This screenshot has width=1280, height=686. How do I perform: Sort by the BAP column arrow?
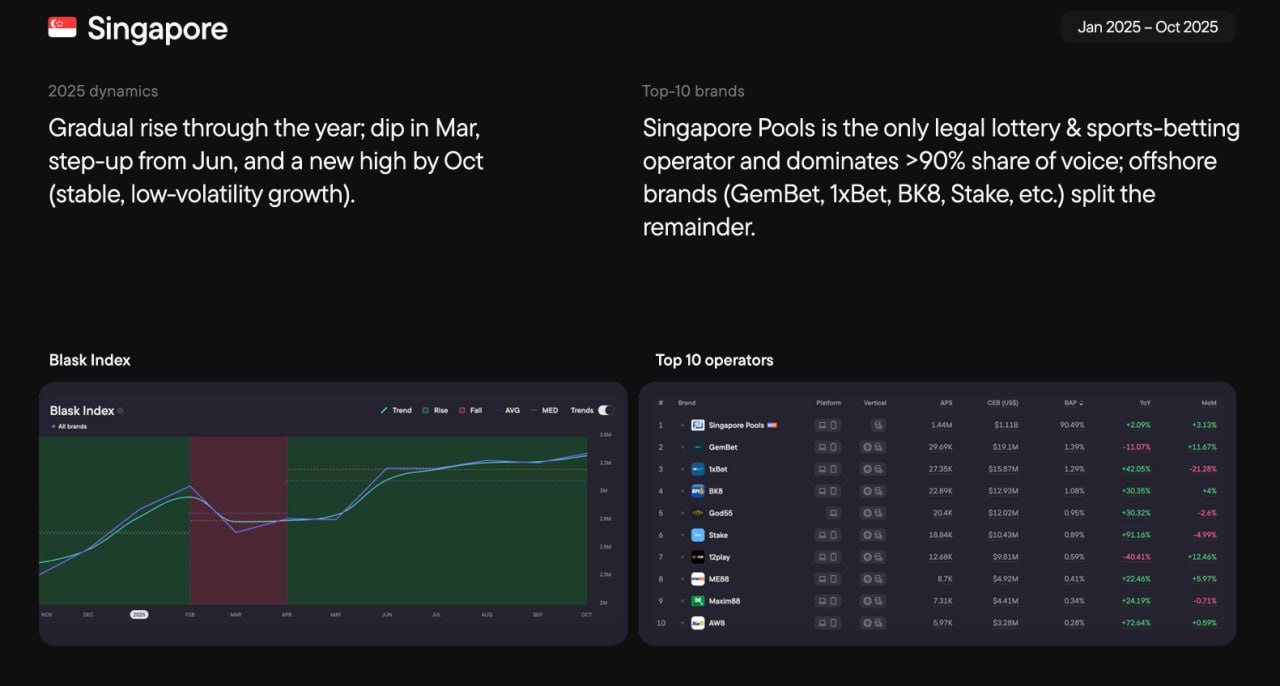[x=1080, y=403]
